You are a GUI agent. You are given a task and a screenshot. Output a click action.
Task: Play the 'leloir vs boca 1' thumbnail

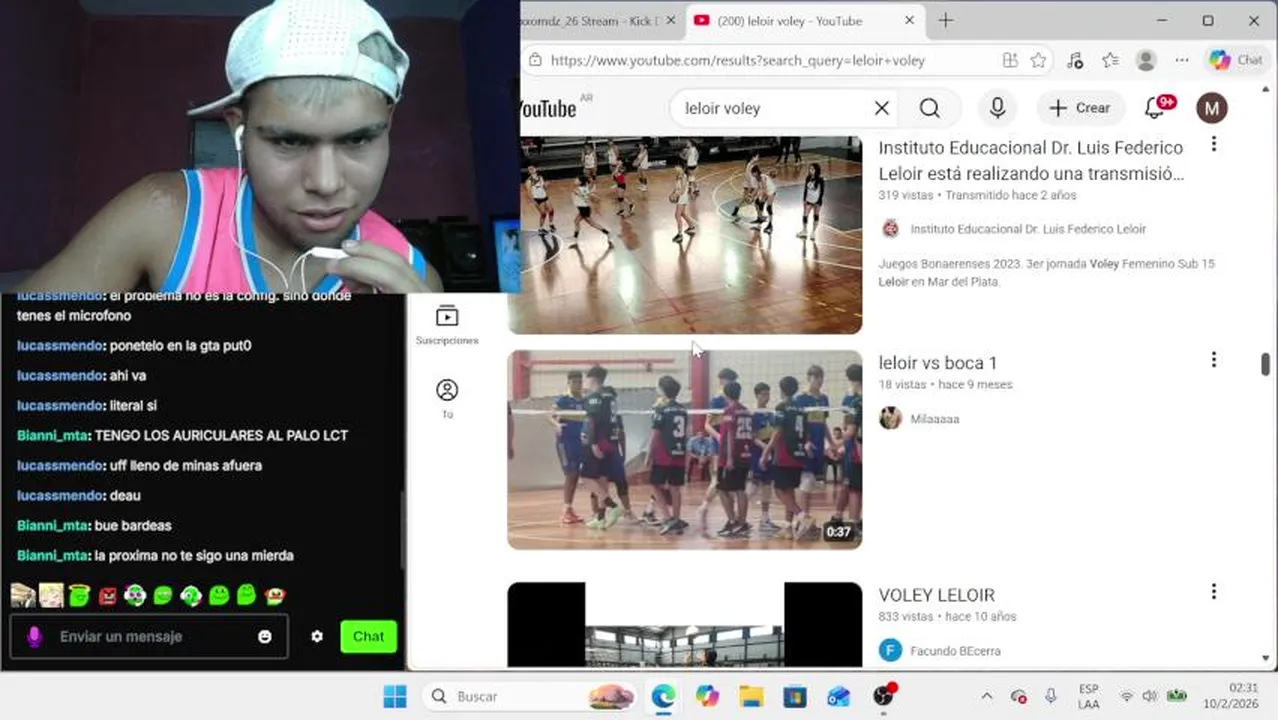(684, 449)
